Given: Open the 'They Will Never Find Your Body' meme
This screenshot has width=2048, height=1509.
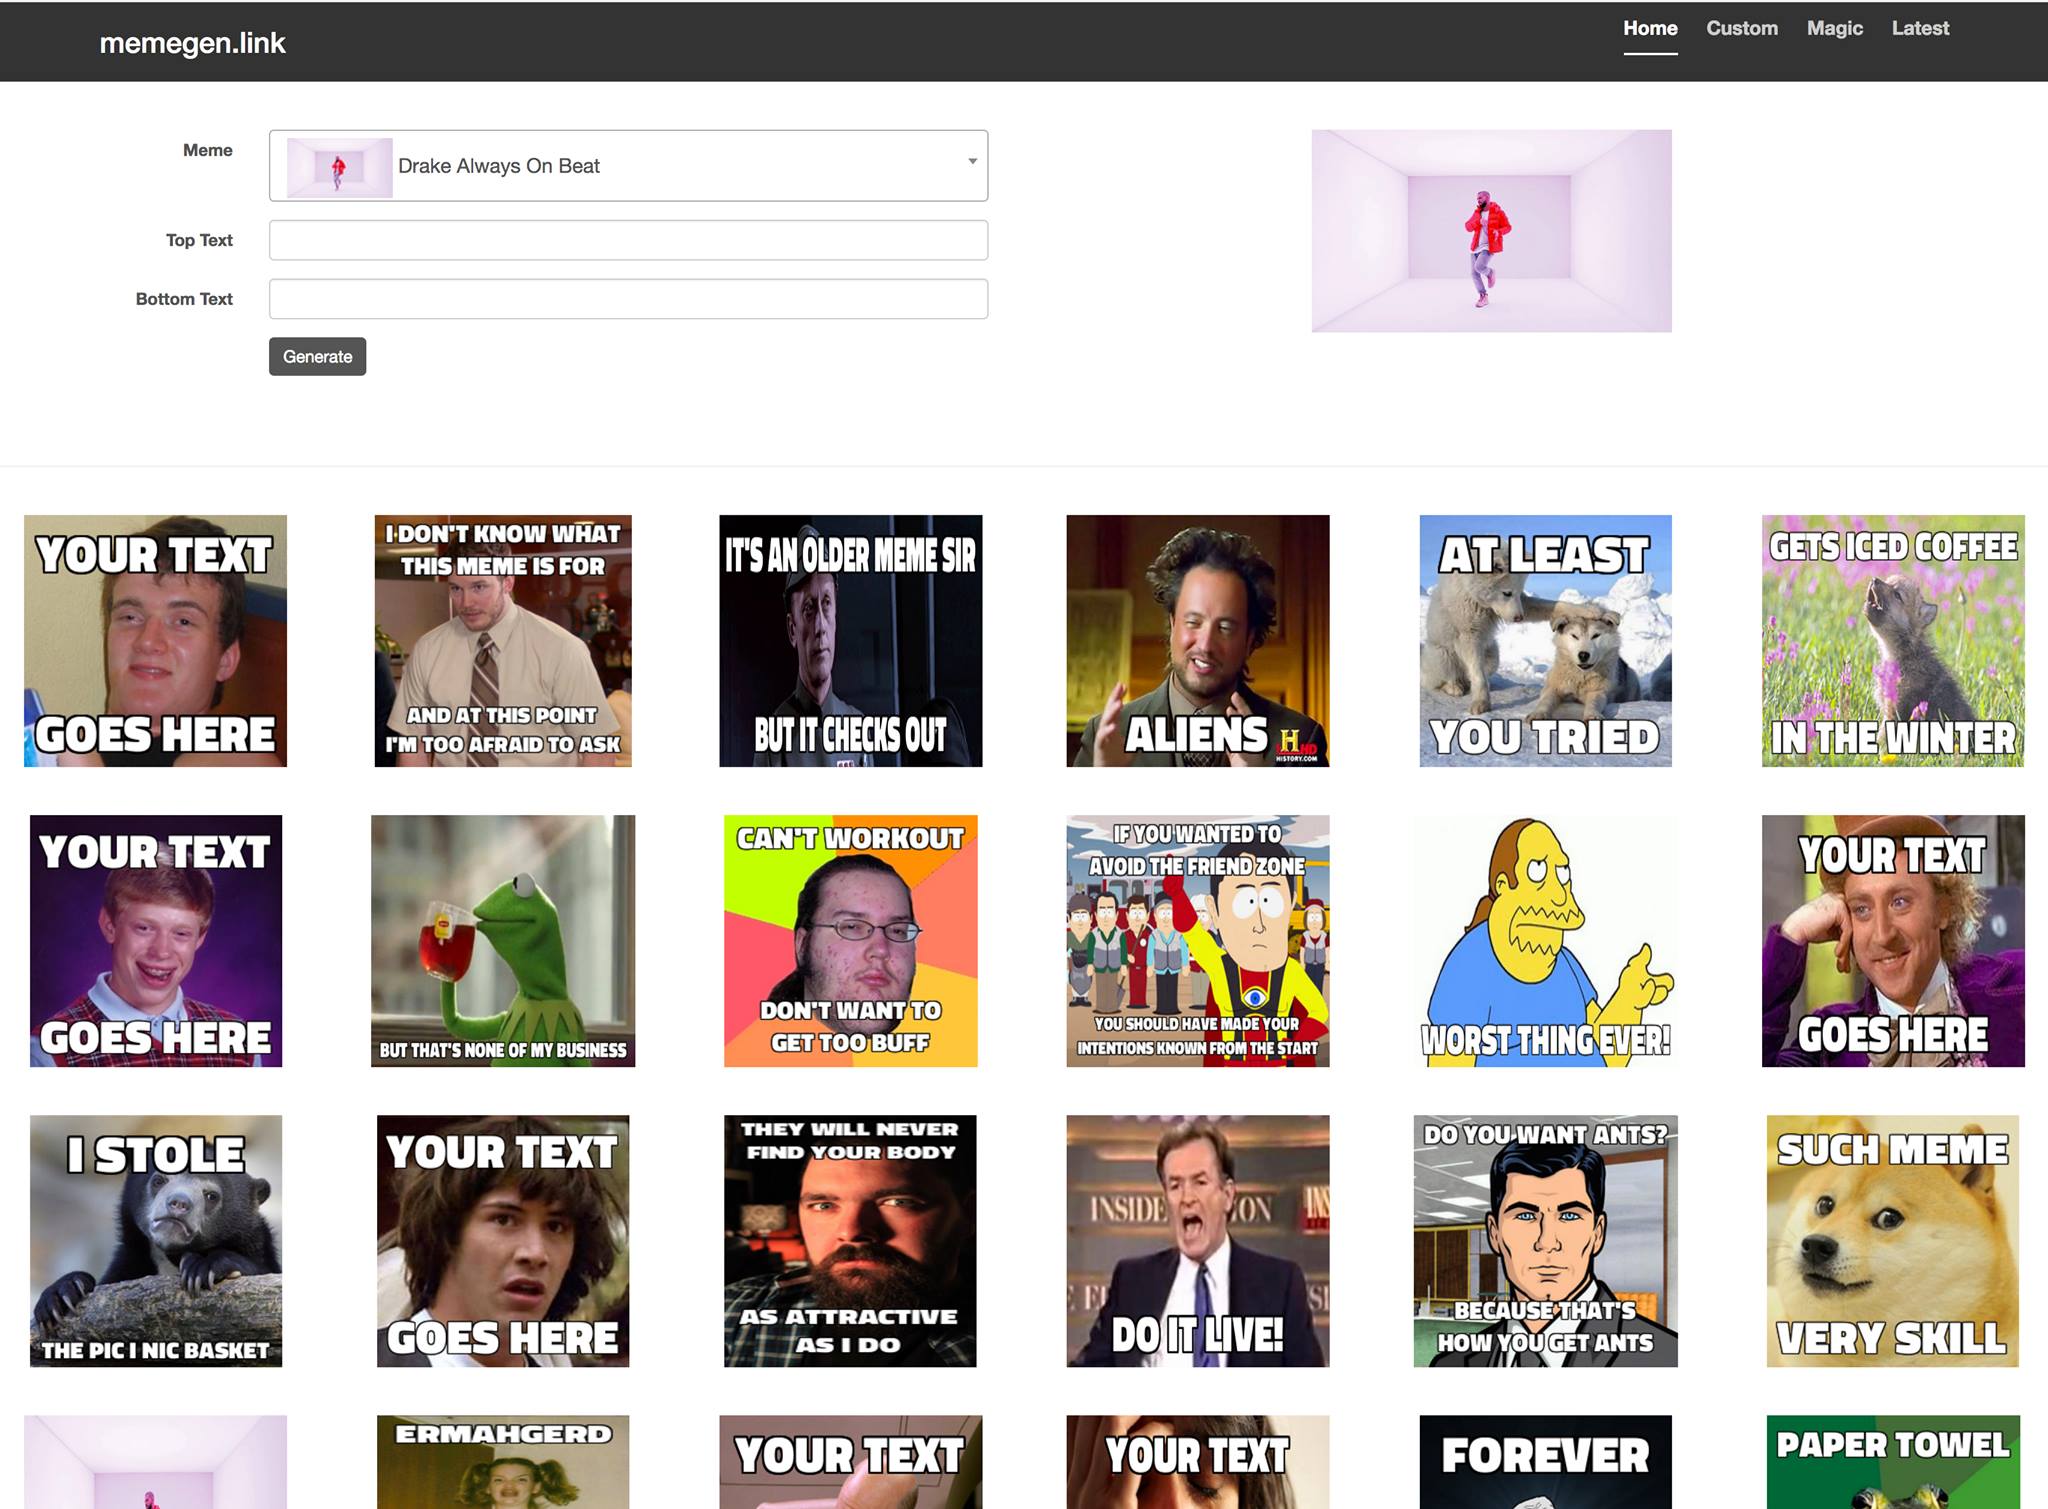Looking at the screenshot, I should (x=850, y=1241).
